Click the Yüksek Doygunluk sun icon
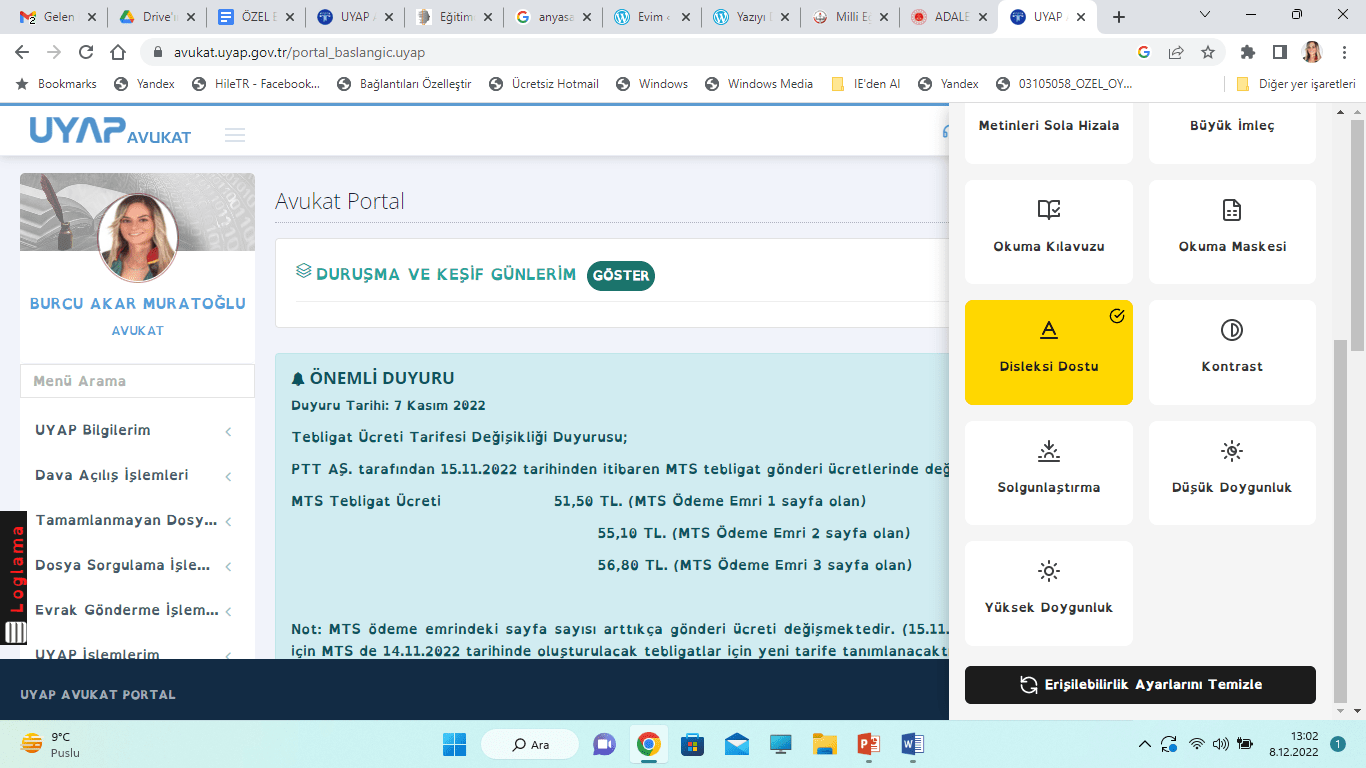Image resolution: width=1366 pixels, height=768 pixels. (1048, 571)
